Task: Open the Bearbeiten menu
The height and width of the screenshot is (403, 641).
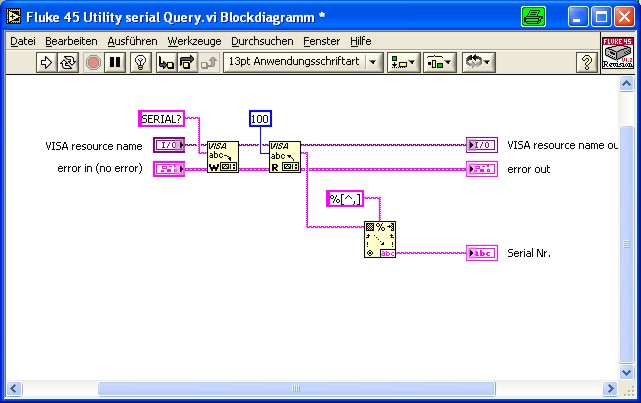Action: pos(71,41)
